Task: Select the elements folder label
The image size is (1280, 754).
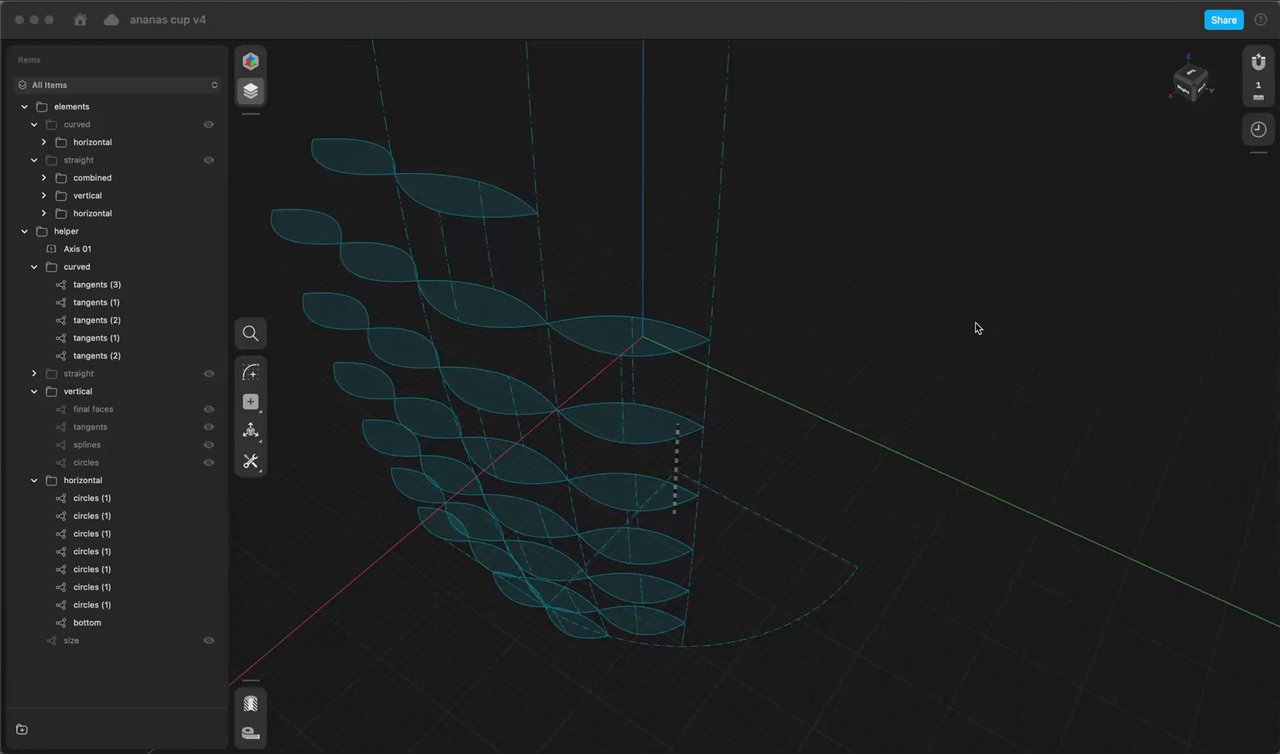Action: 72,107
